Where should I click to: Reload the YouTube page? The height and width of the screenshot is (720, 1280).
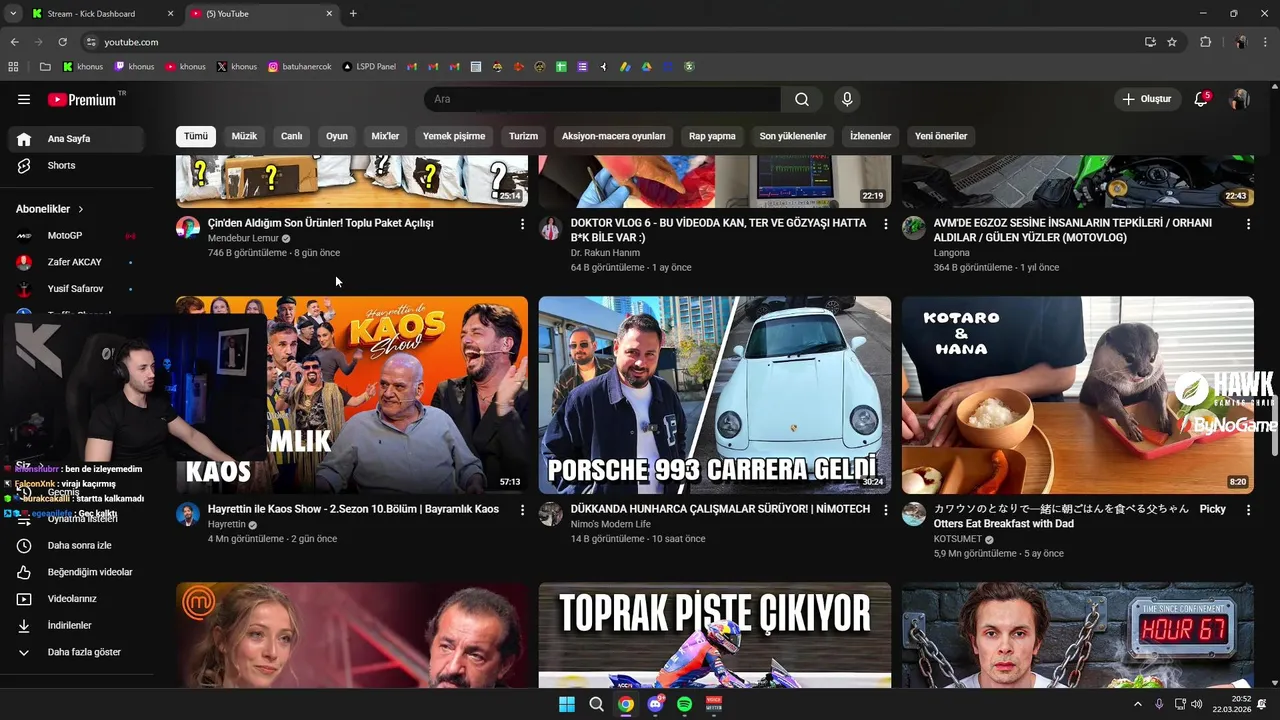pos(62,42)
